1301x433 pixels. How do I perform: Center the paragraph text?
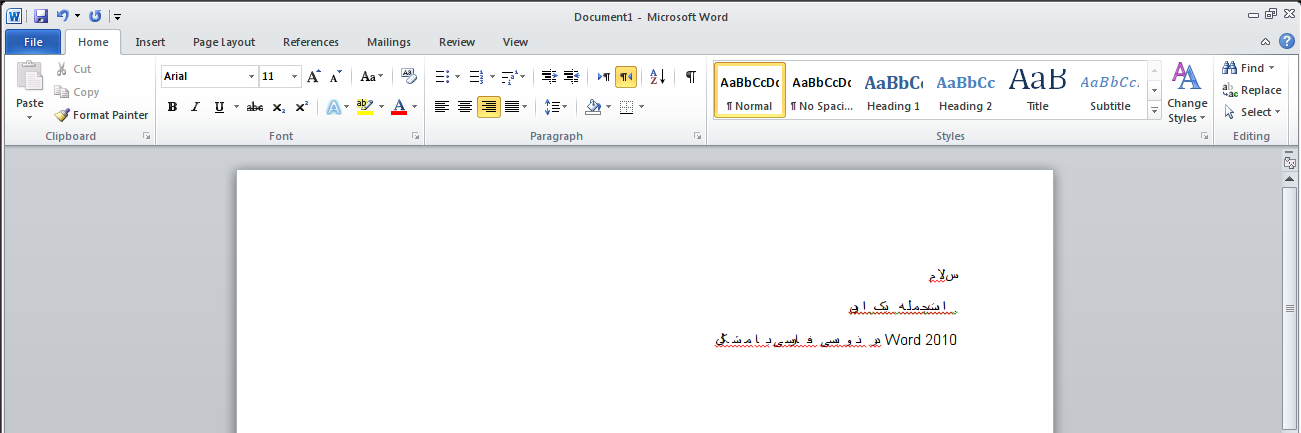[465, 107]
